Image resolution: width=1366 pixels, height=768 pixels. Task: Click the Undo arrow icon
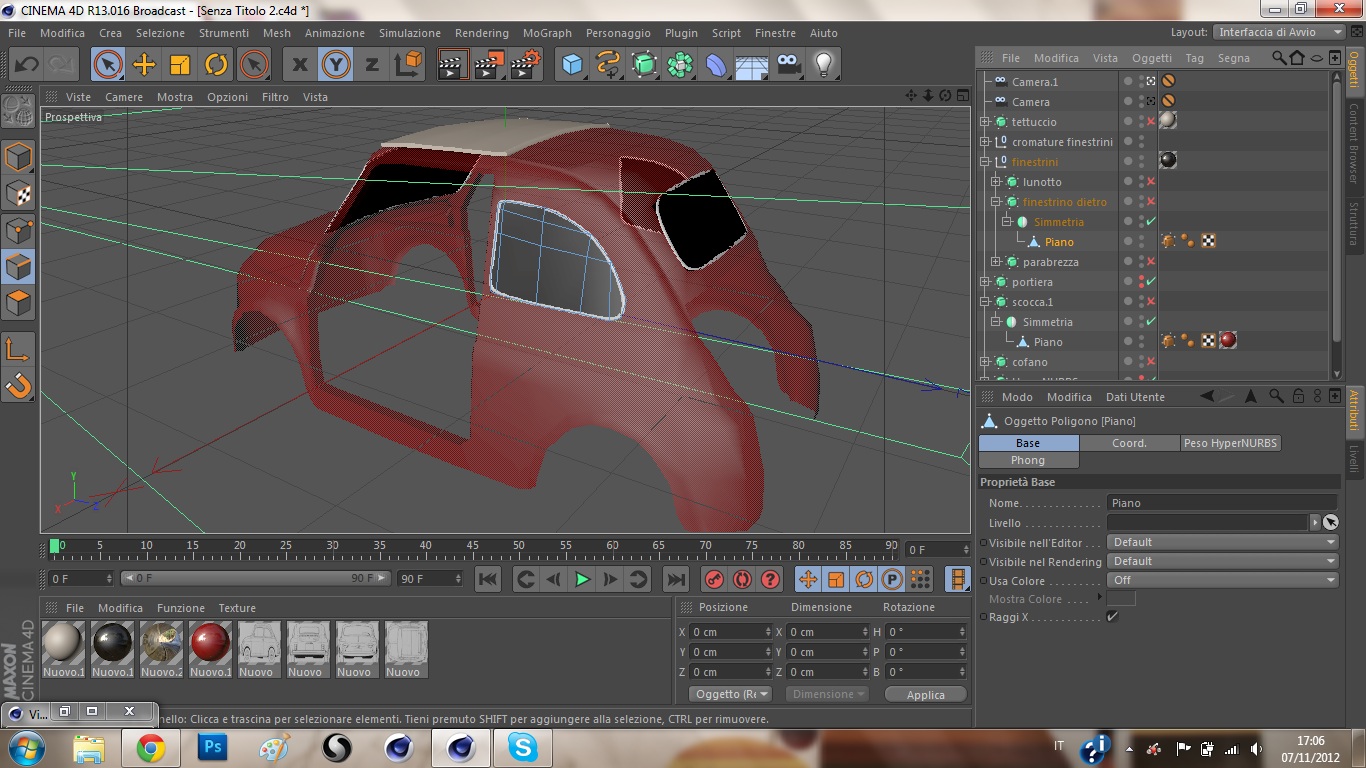26,65
